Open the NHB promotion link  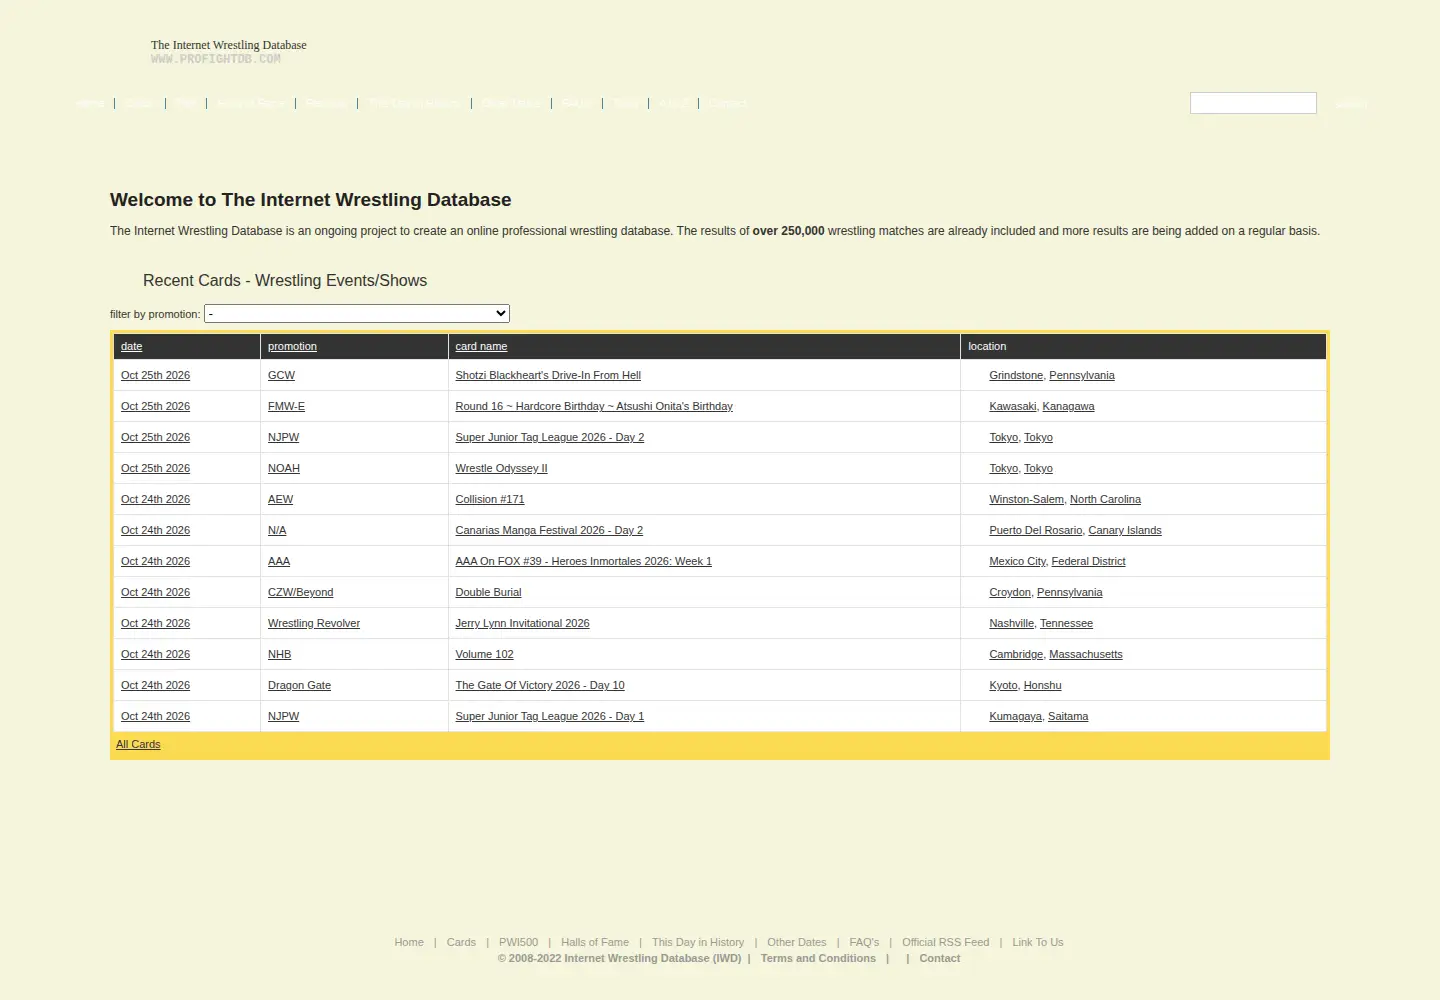click(279, 654)
